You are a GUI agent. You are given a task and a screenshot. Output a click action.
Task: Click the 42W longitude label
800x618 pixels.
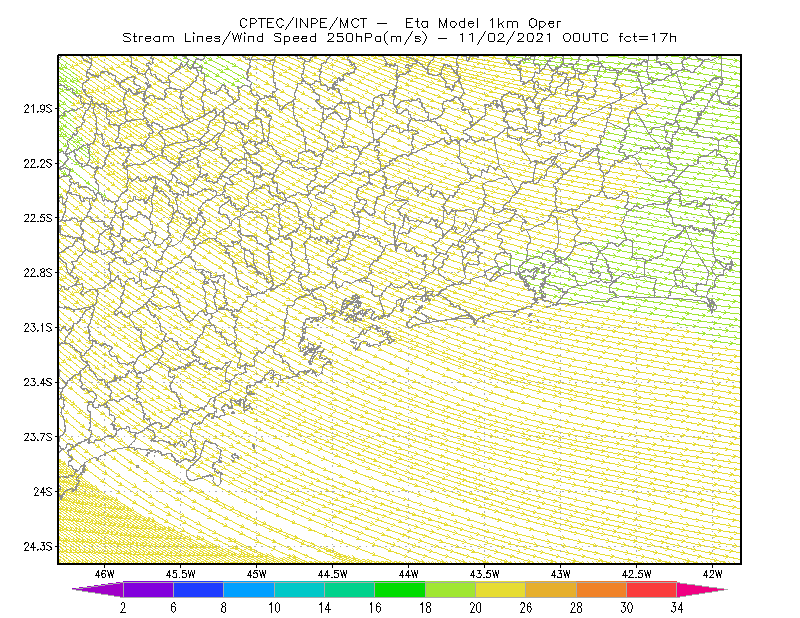click(x=712, y=574)
